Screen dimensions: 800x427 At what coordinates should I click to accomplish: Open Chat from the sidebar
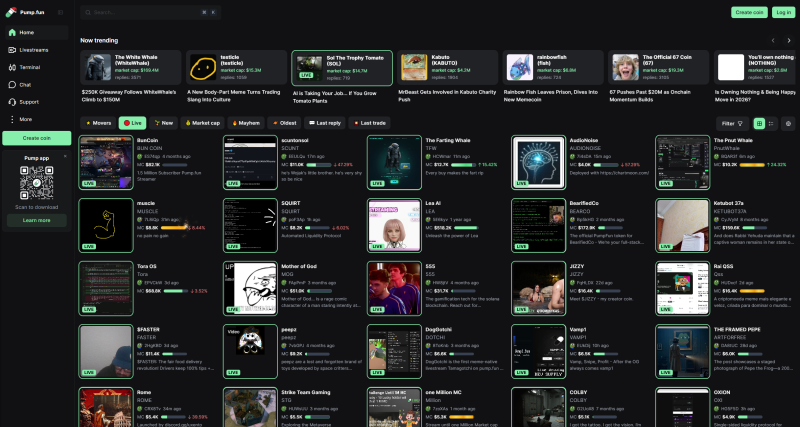tap(25, 84)
